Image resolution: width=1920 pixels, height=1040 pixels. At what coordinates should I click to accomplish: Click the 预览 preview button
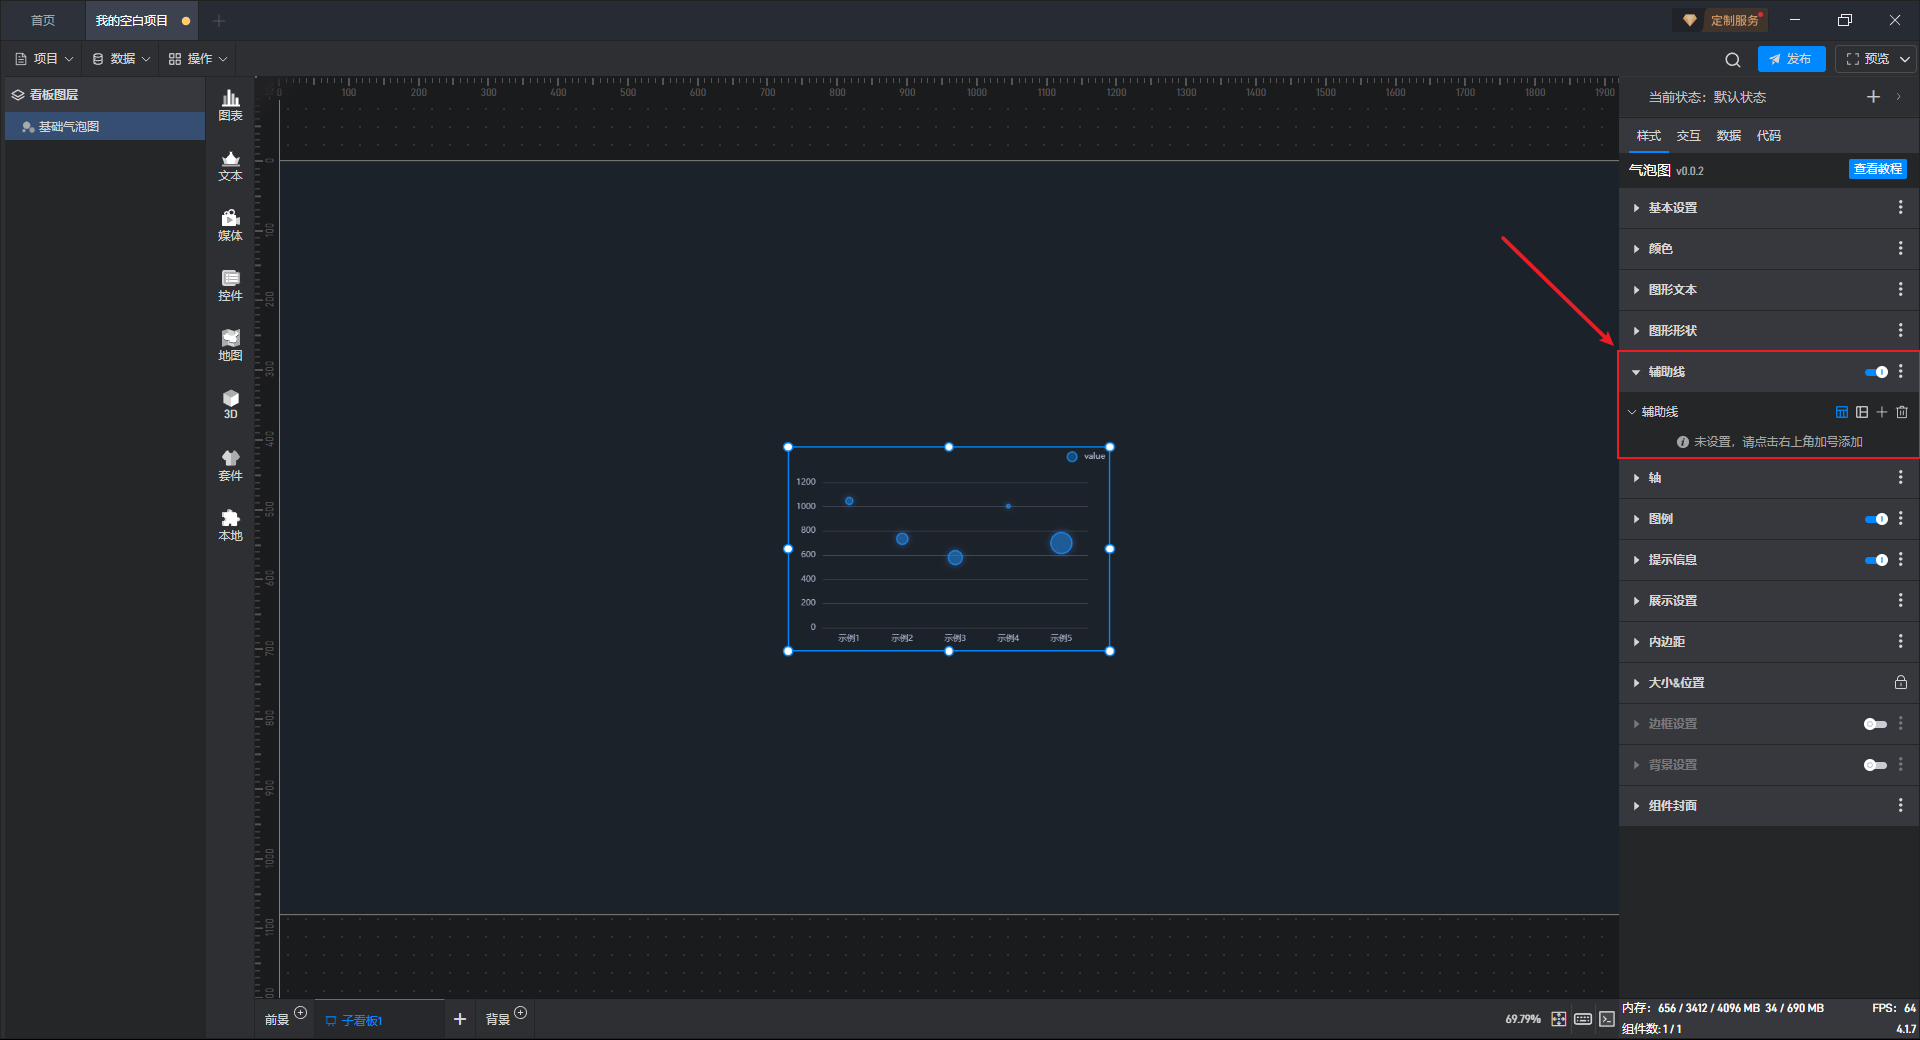point(1866,59)
